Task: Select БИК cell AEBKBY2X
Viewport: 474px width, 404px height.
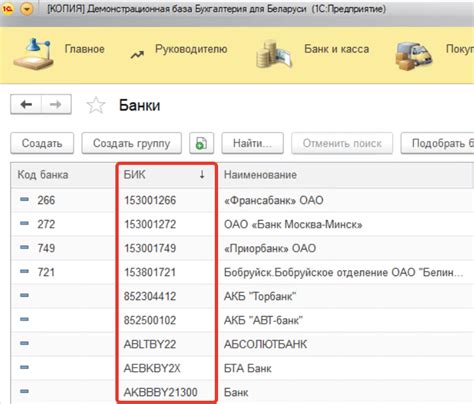Action: pyautogui.click(x=152, y=368)
